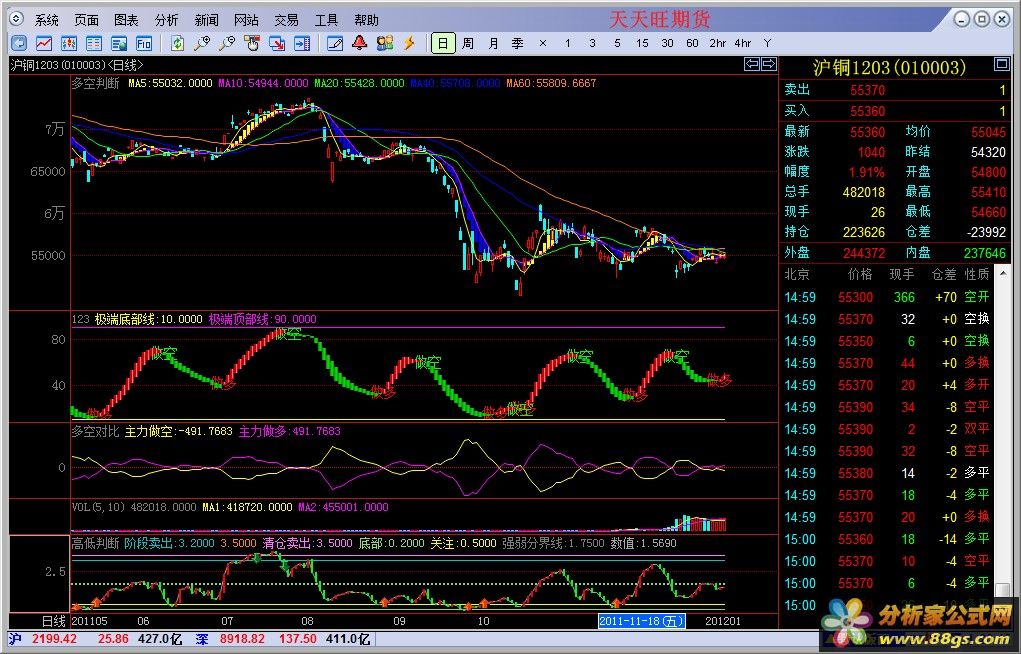Screen dimensions: 1021x654
Task: Click the zoom in magnifier icon
Action: point(202,43)
